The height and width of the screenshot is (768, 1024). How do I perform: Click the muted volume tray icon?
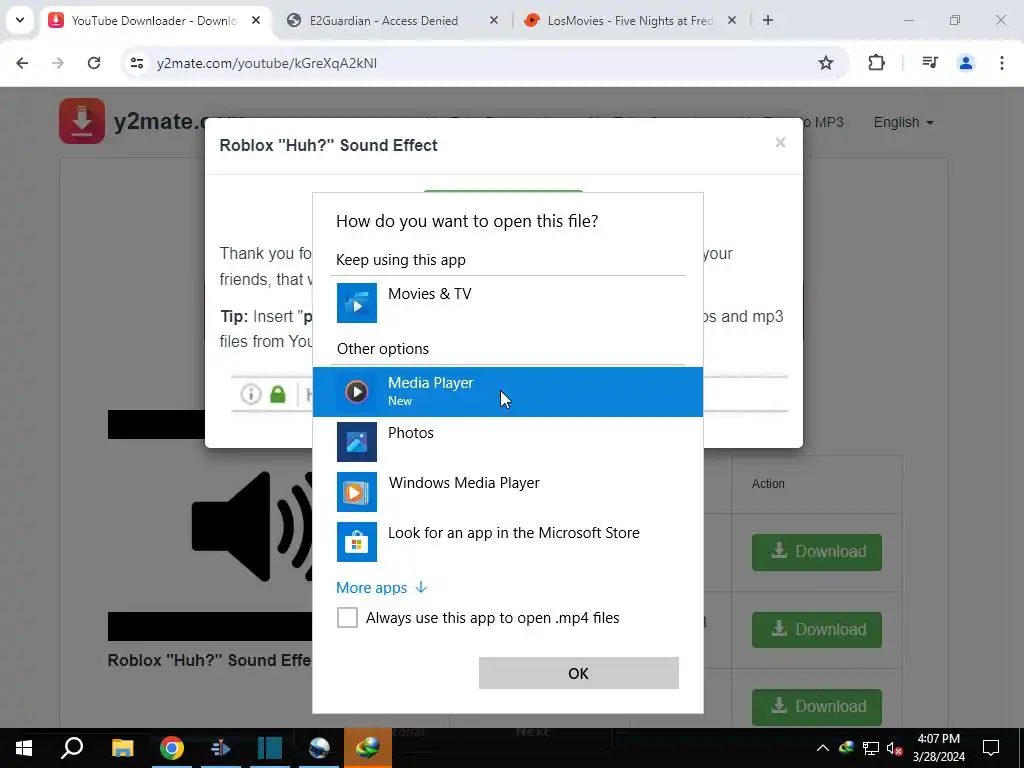point(894,748)
